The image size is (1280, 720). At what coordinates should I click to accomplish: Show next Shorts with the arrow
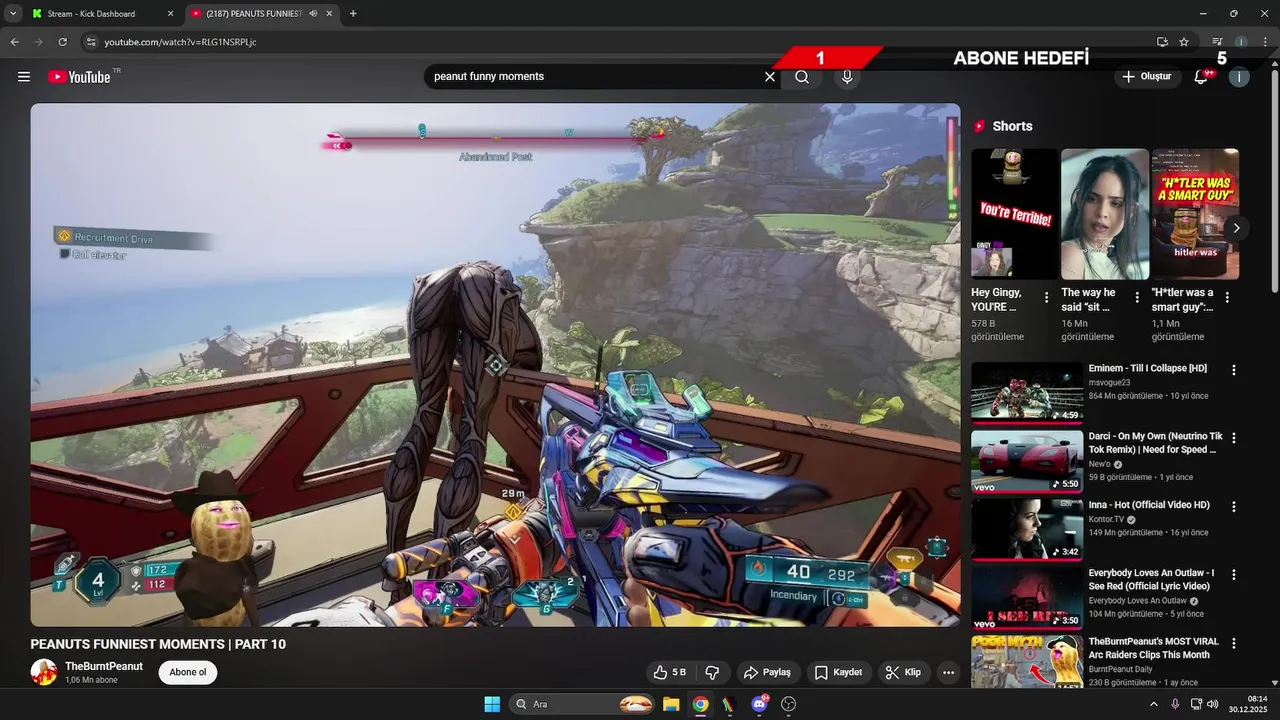tap(1236, 228)
